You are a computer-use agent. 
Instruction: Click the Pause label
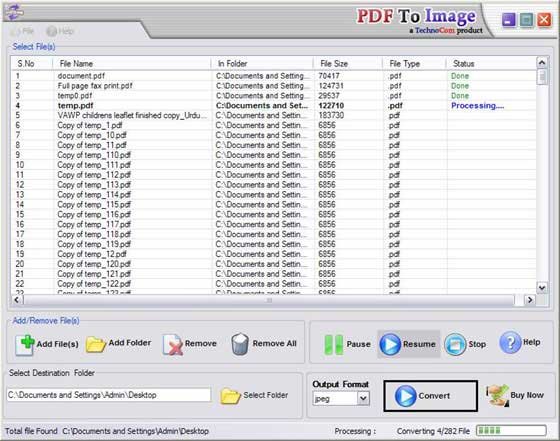pos(358,344)
